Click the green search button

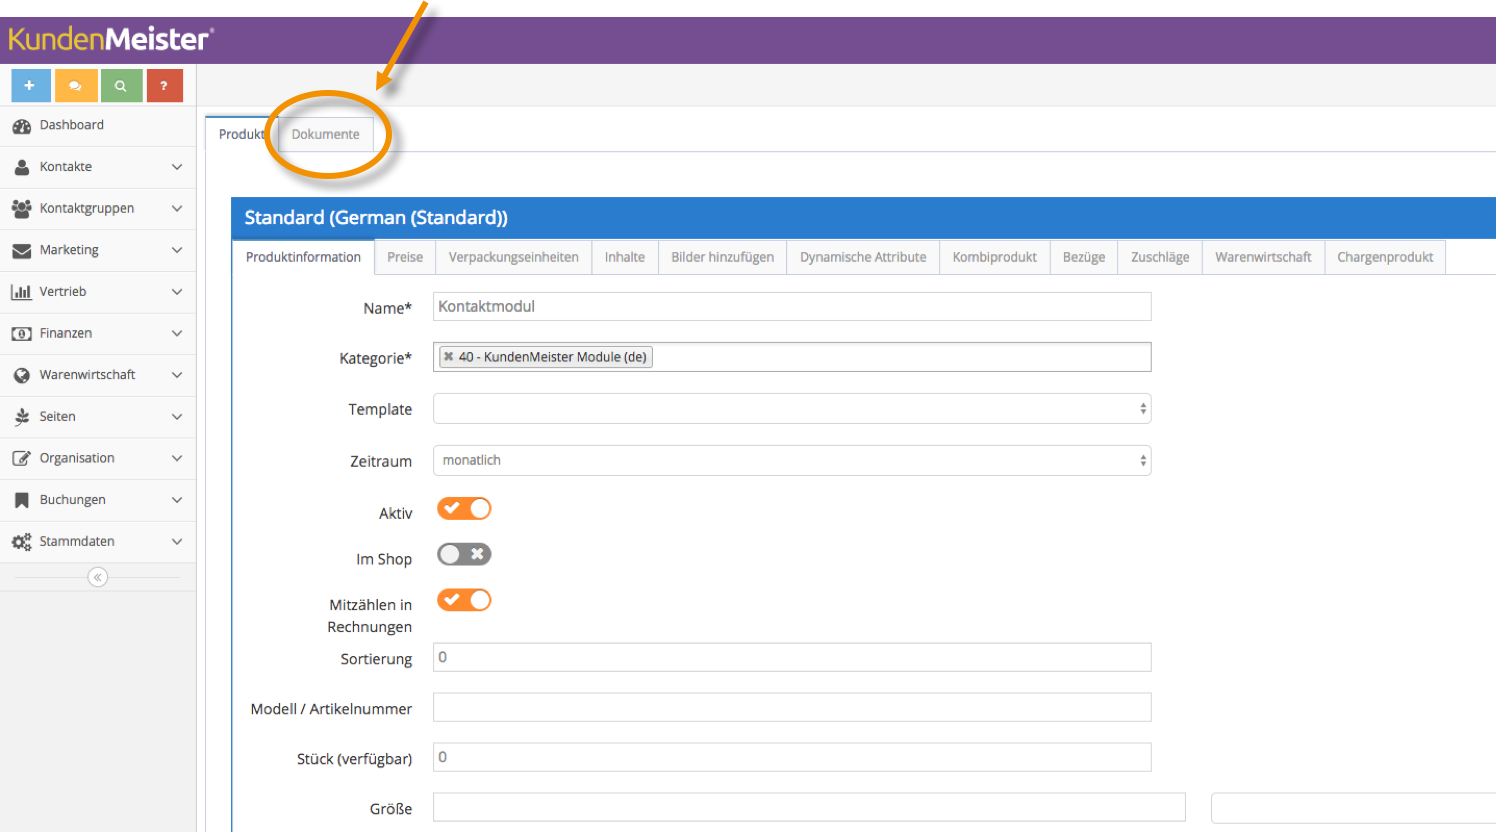coord(121,86)
